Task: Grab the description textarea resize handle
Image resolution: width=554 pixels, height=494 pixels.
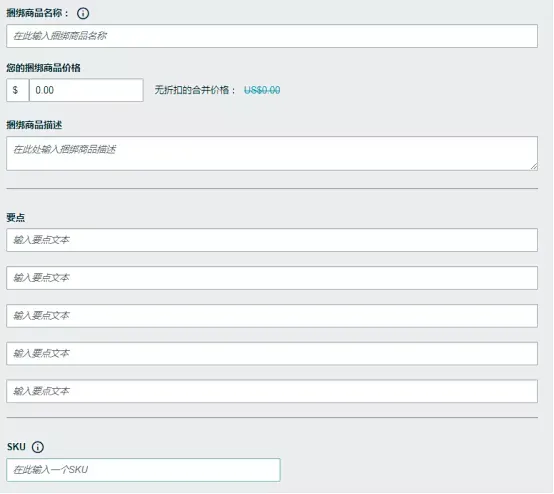Action: click(x=534, y=166)
